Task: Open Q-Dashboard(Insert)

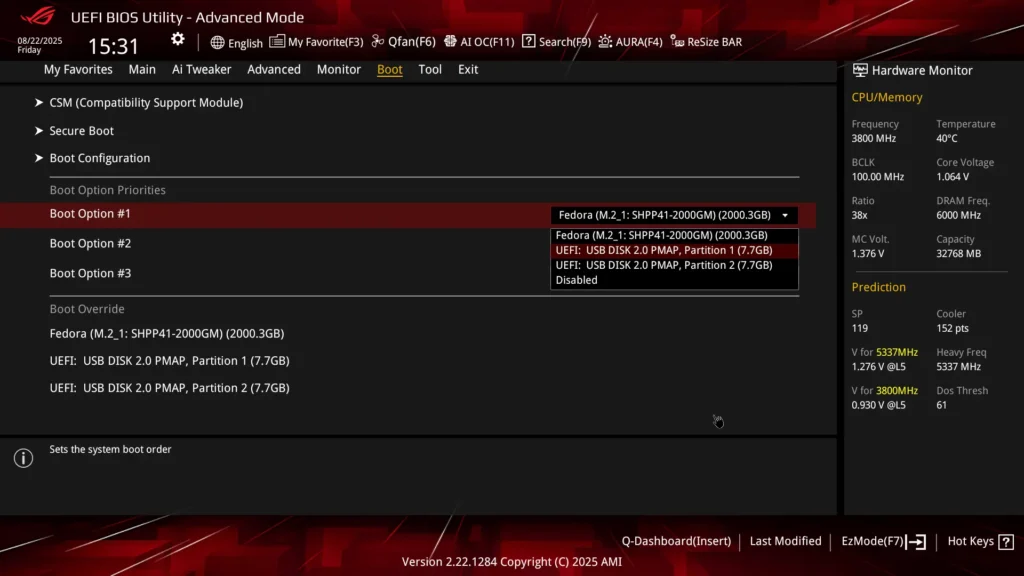Action: (677, 541)
